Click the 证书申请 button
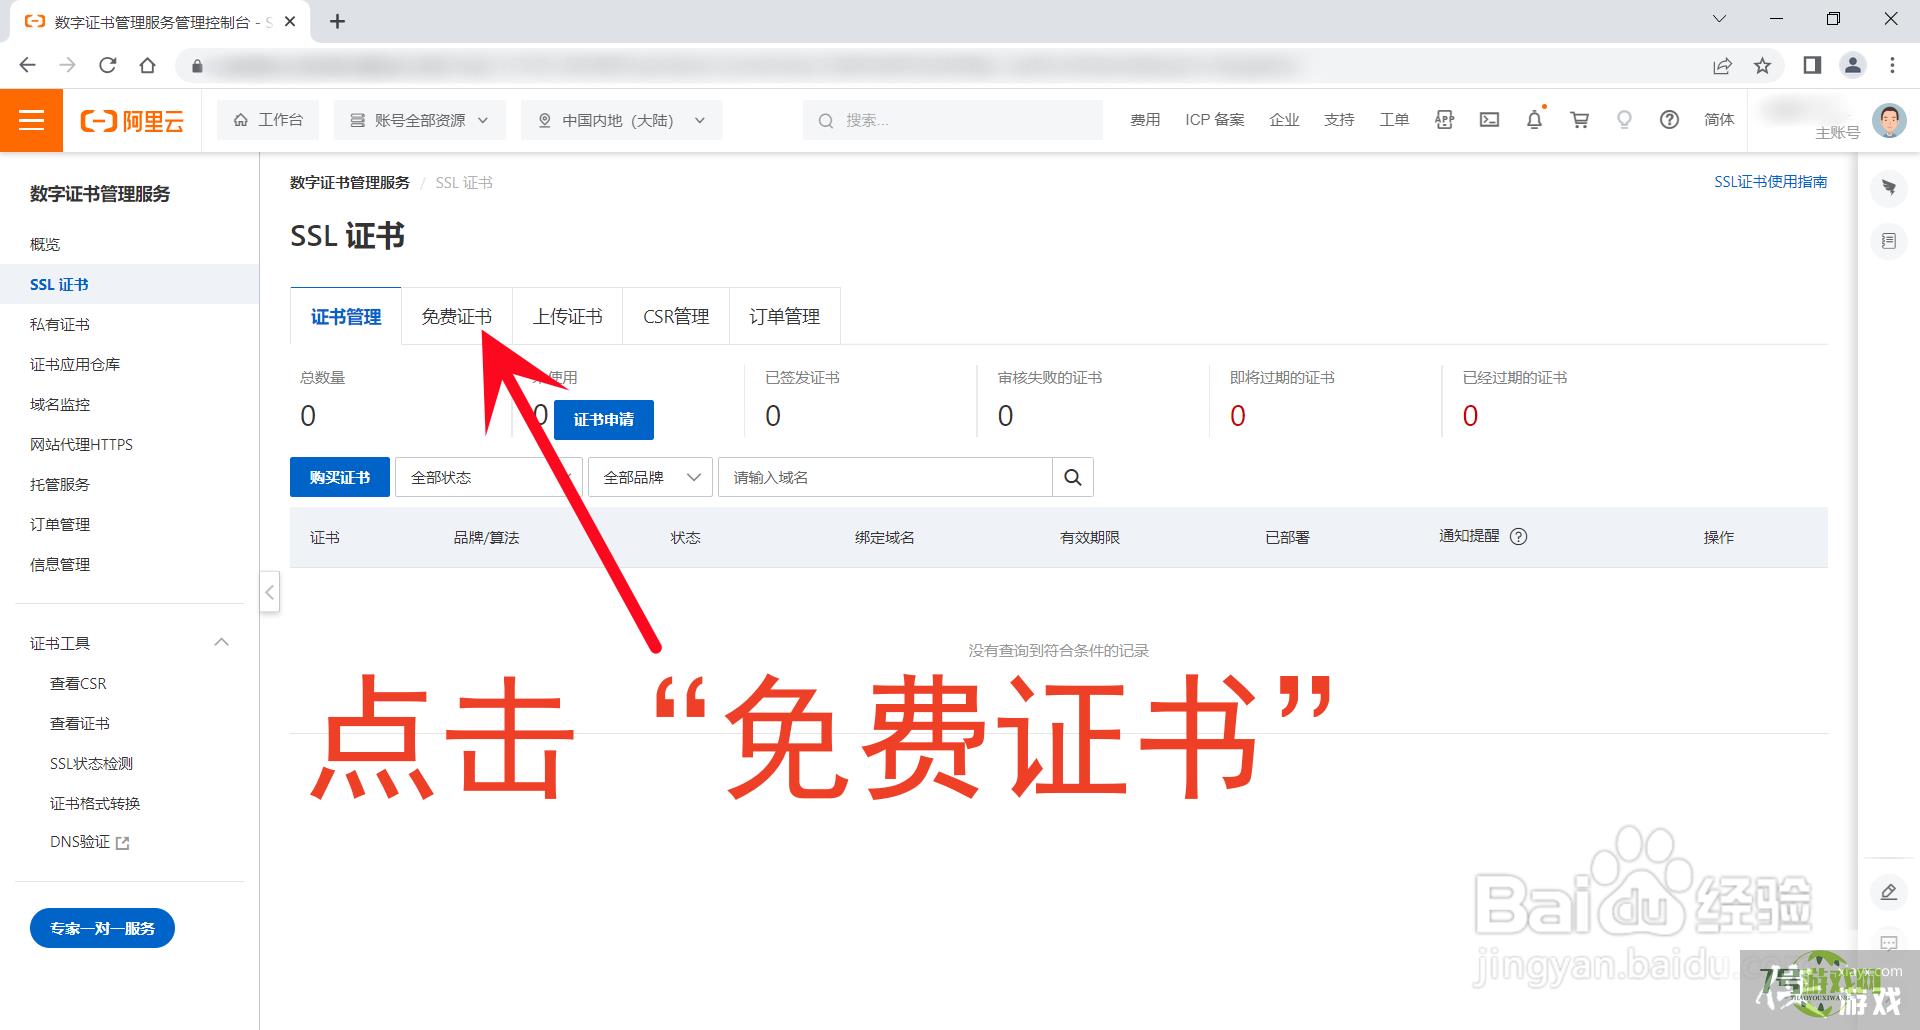This screenshot has height=1030, width=1920. [x=604, y=420]
